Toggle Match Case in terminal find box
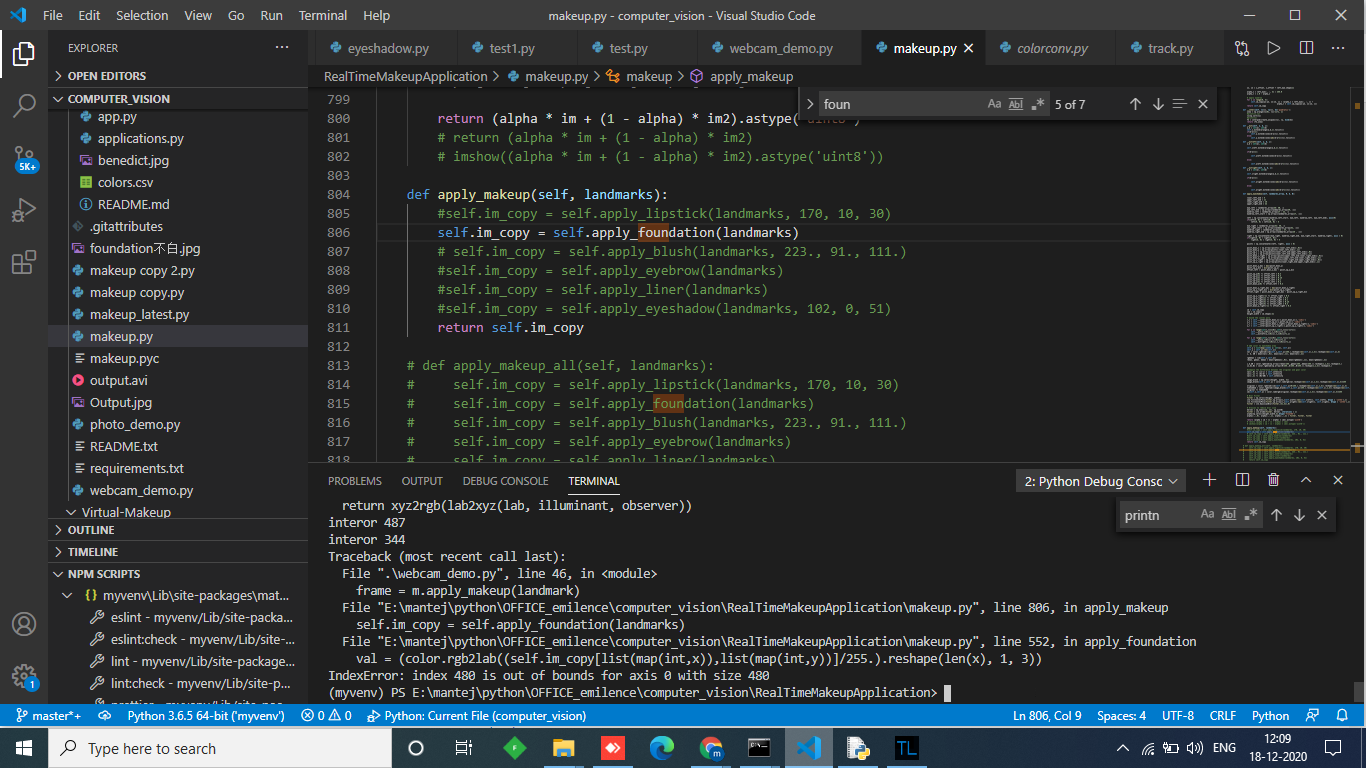 pyautogui.click(x=1207, y=515)
